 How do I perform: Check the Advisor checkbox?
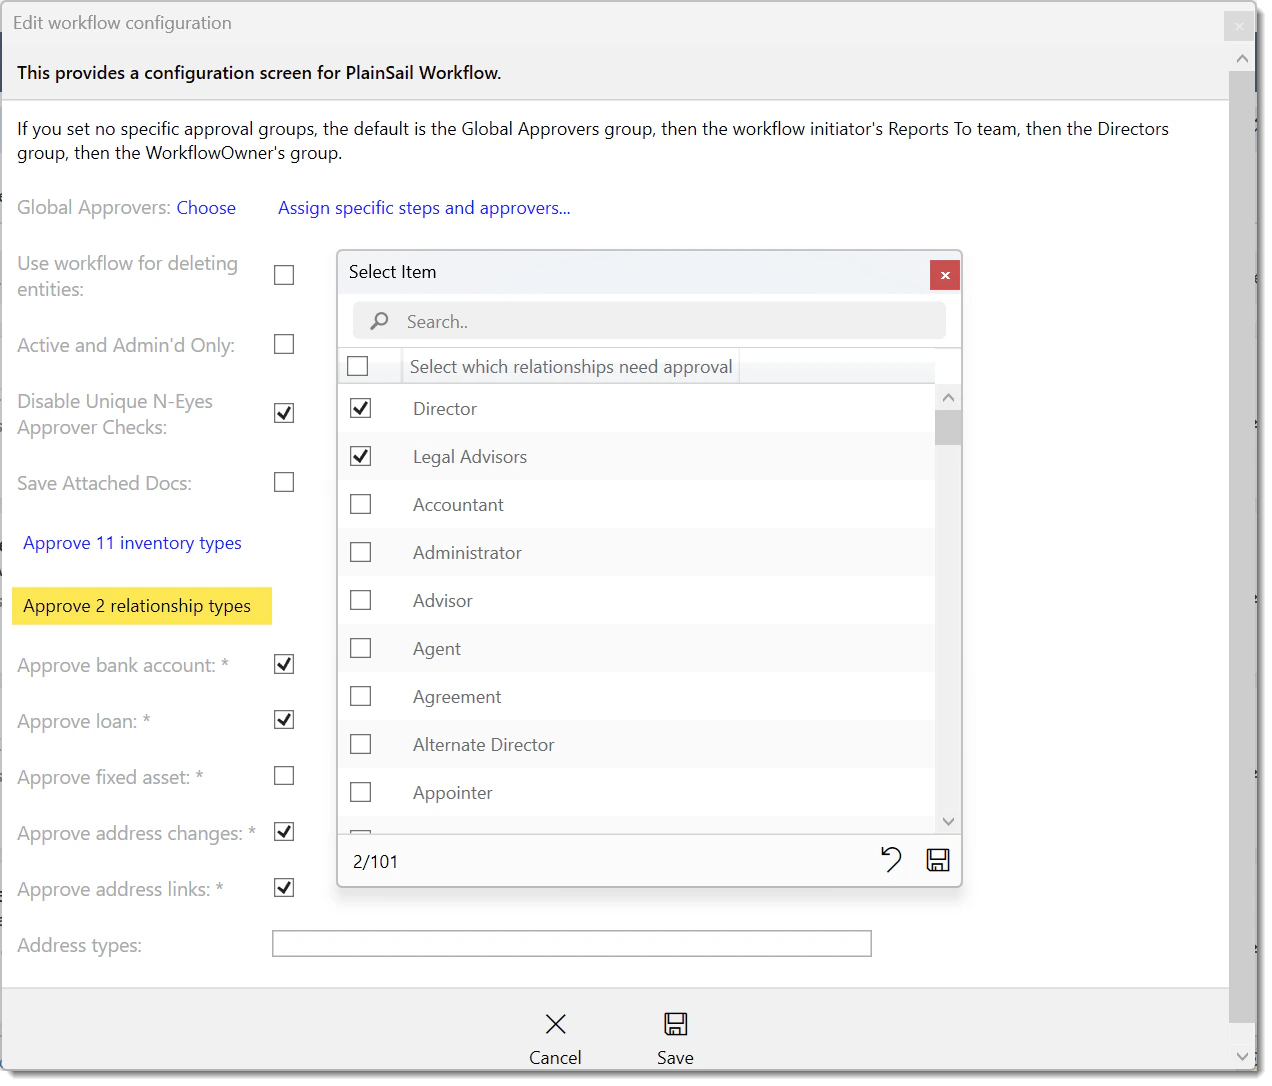361,600
